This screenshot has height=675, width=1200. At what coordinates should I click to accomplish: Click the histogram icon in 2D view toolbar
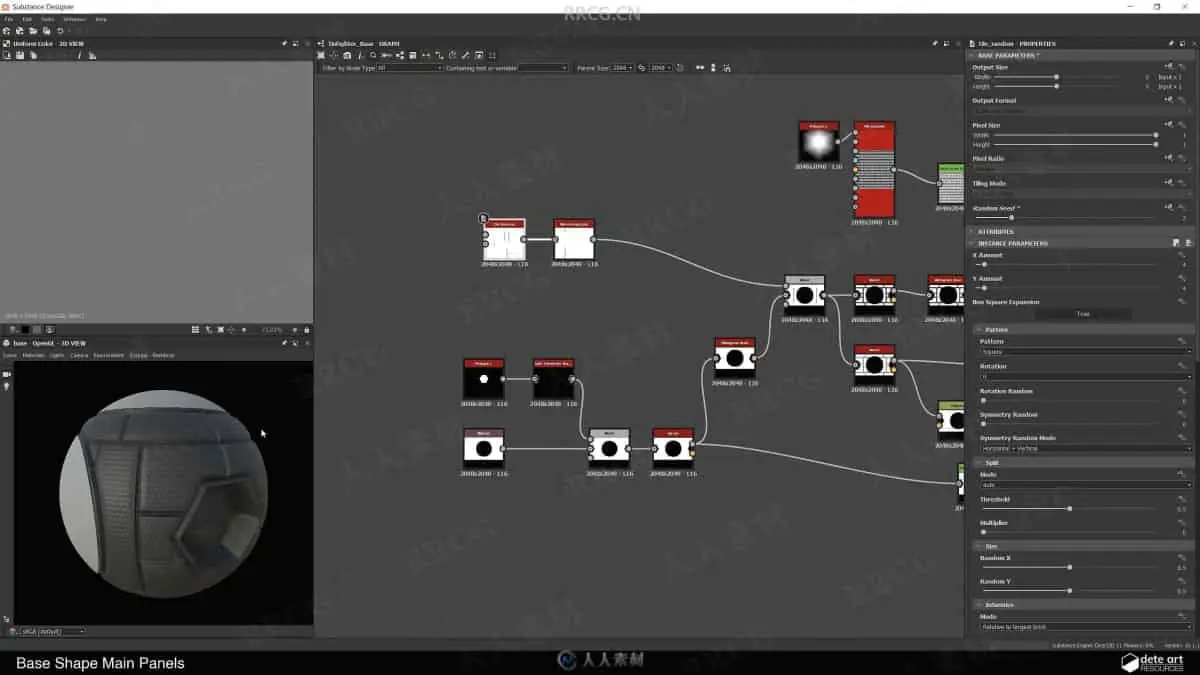tap(92, 55)
